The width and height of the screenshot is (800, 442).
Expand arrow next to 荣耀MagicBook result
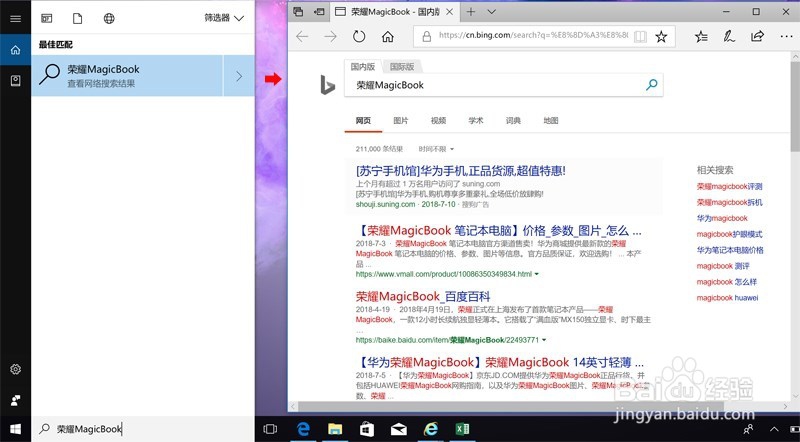tap(239, 76)
